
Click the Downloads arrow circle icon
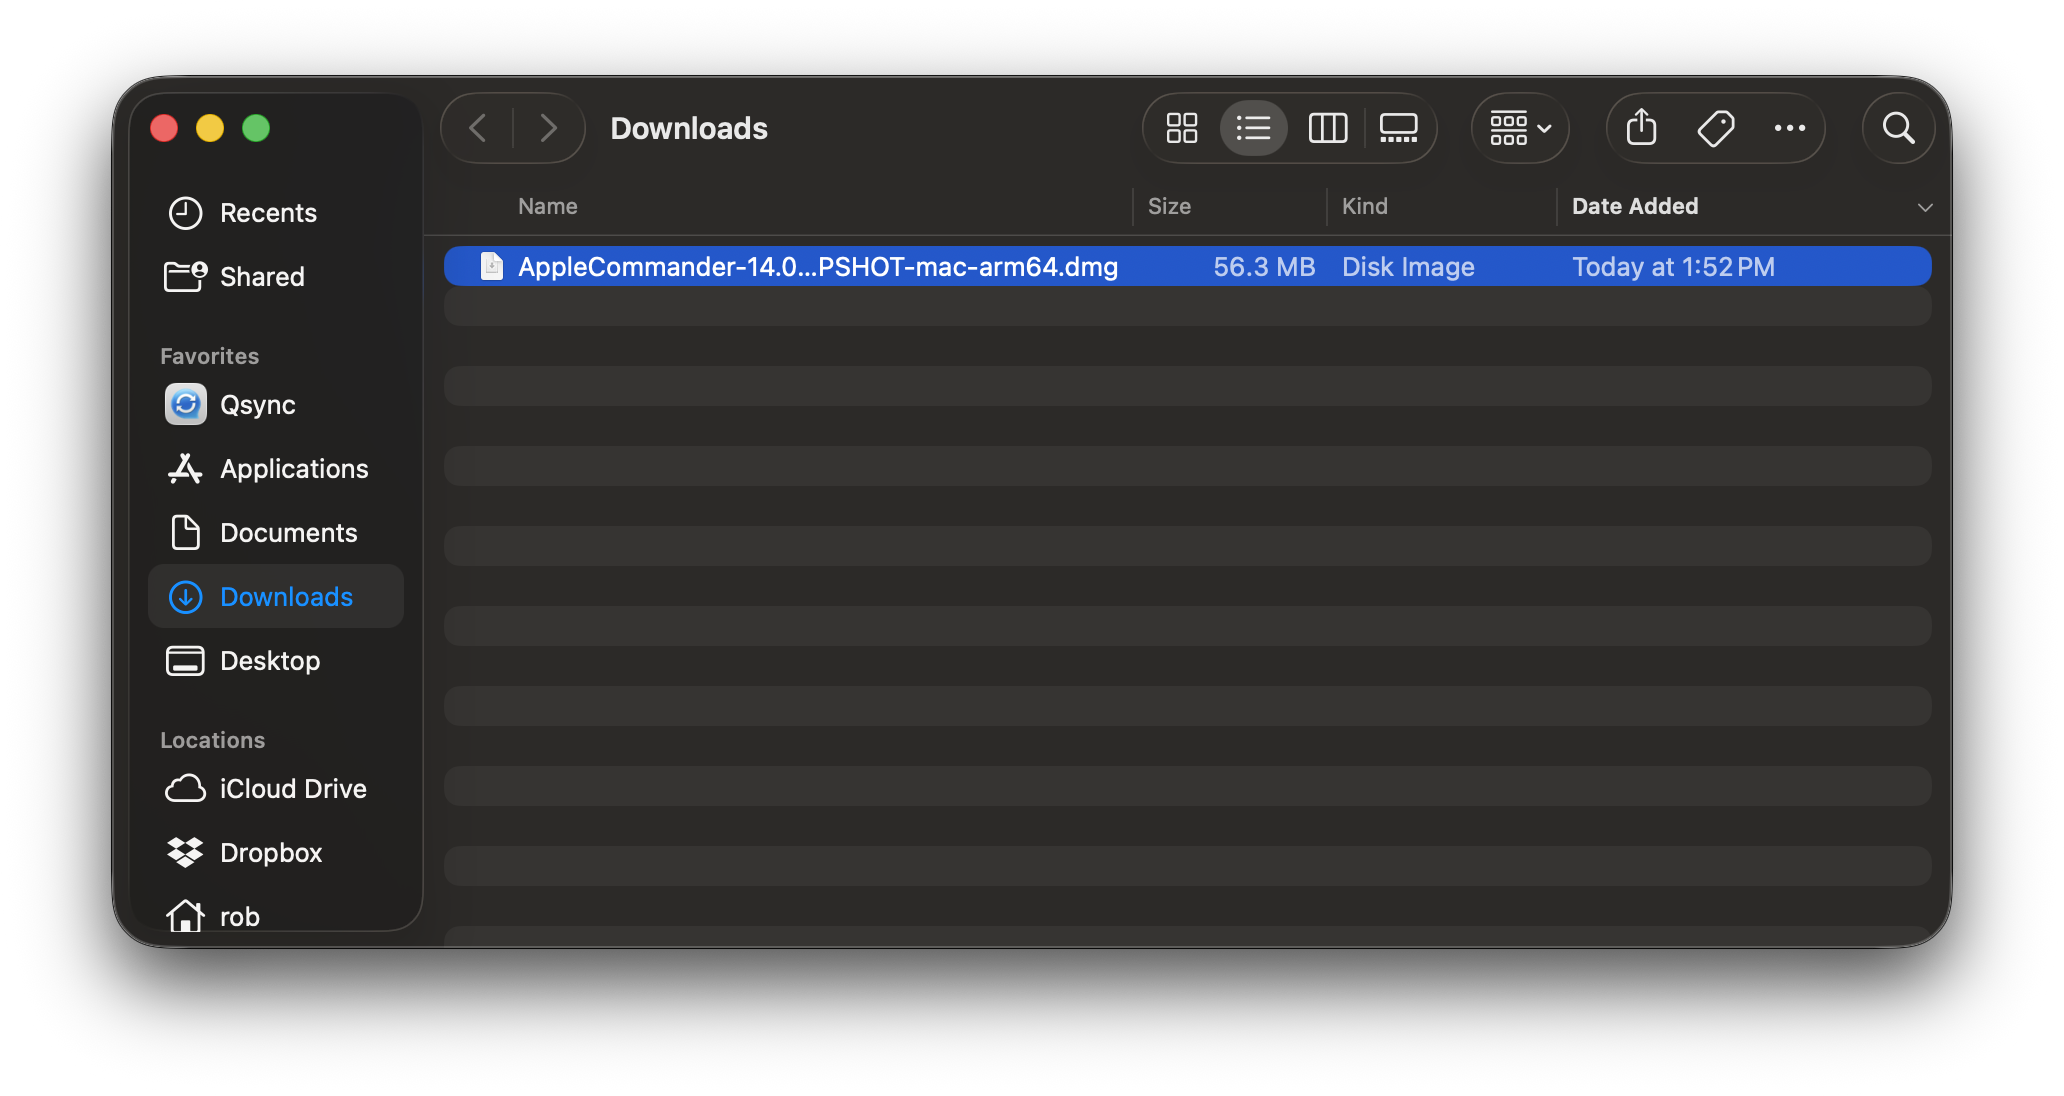click(x=185, y=597)
